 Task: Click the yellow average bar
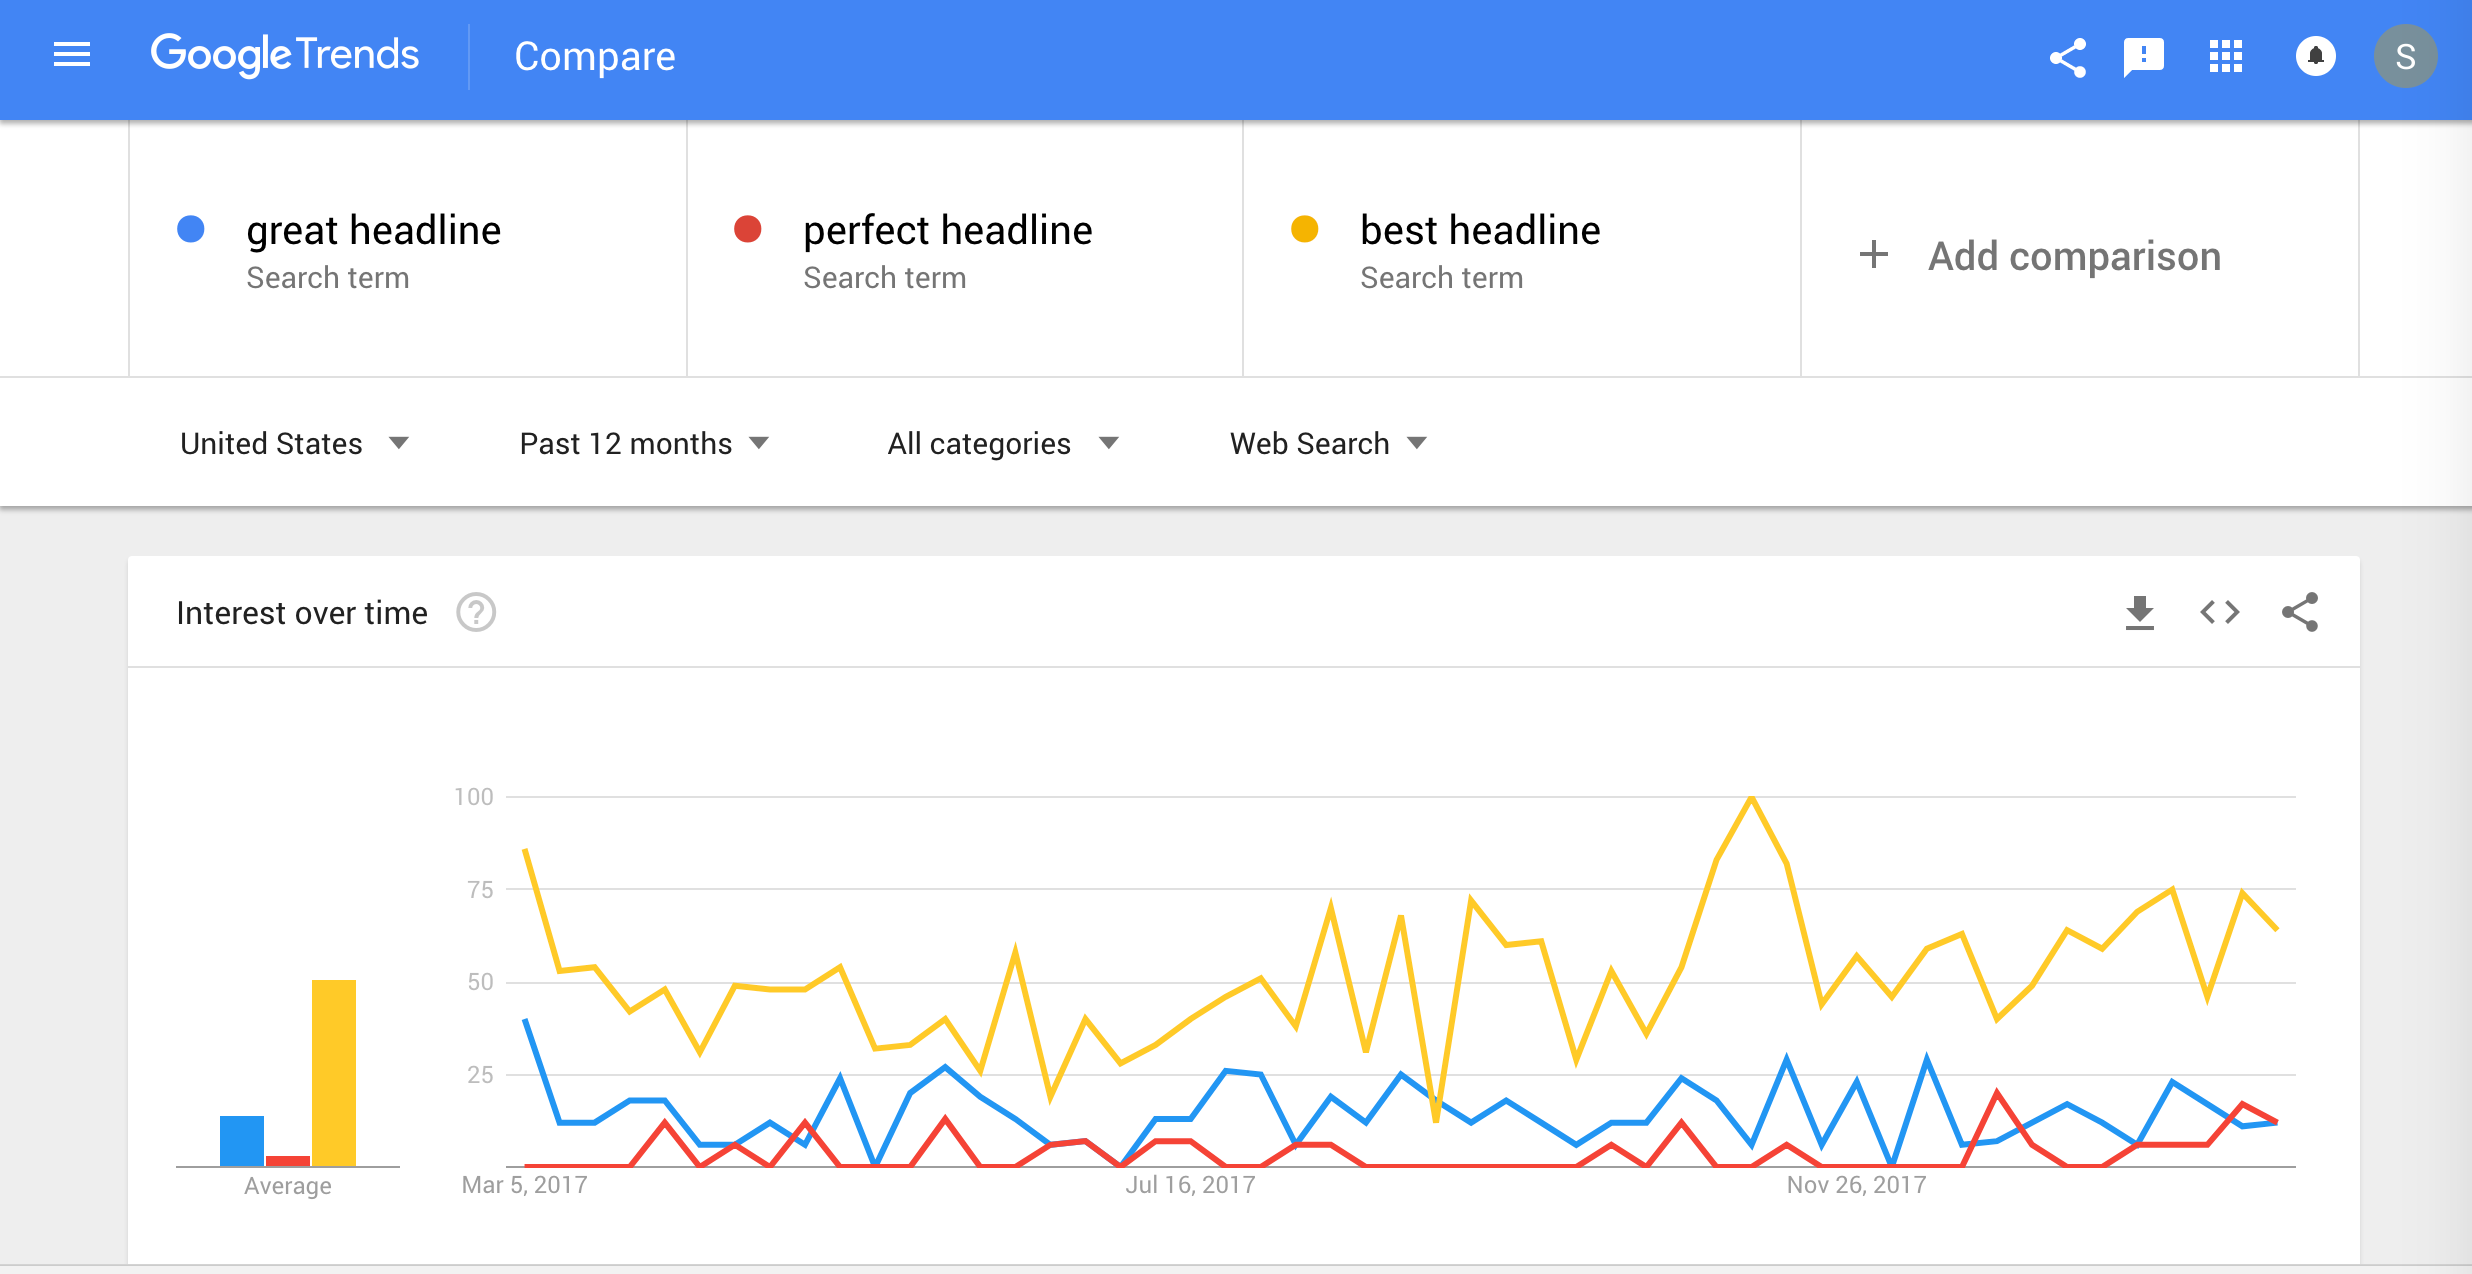[334, 1073]
